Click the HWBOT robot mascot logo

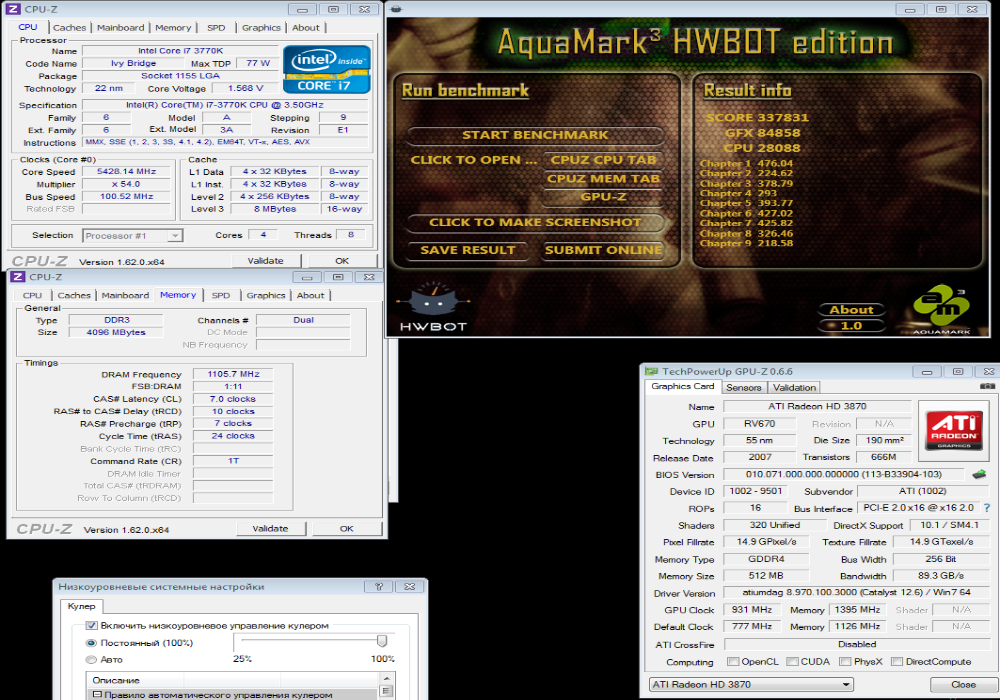coord(433,298)
